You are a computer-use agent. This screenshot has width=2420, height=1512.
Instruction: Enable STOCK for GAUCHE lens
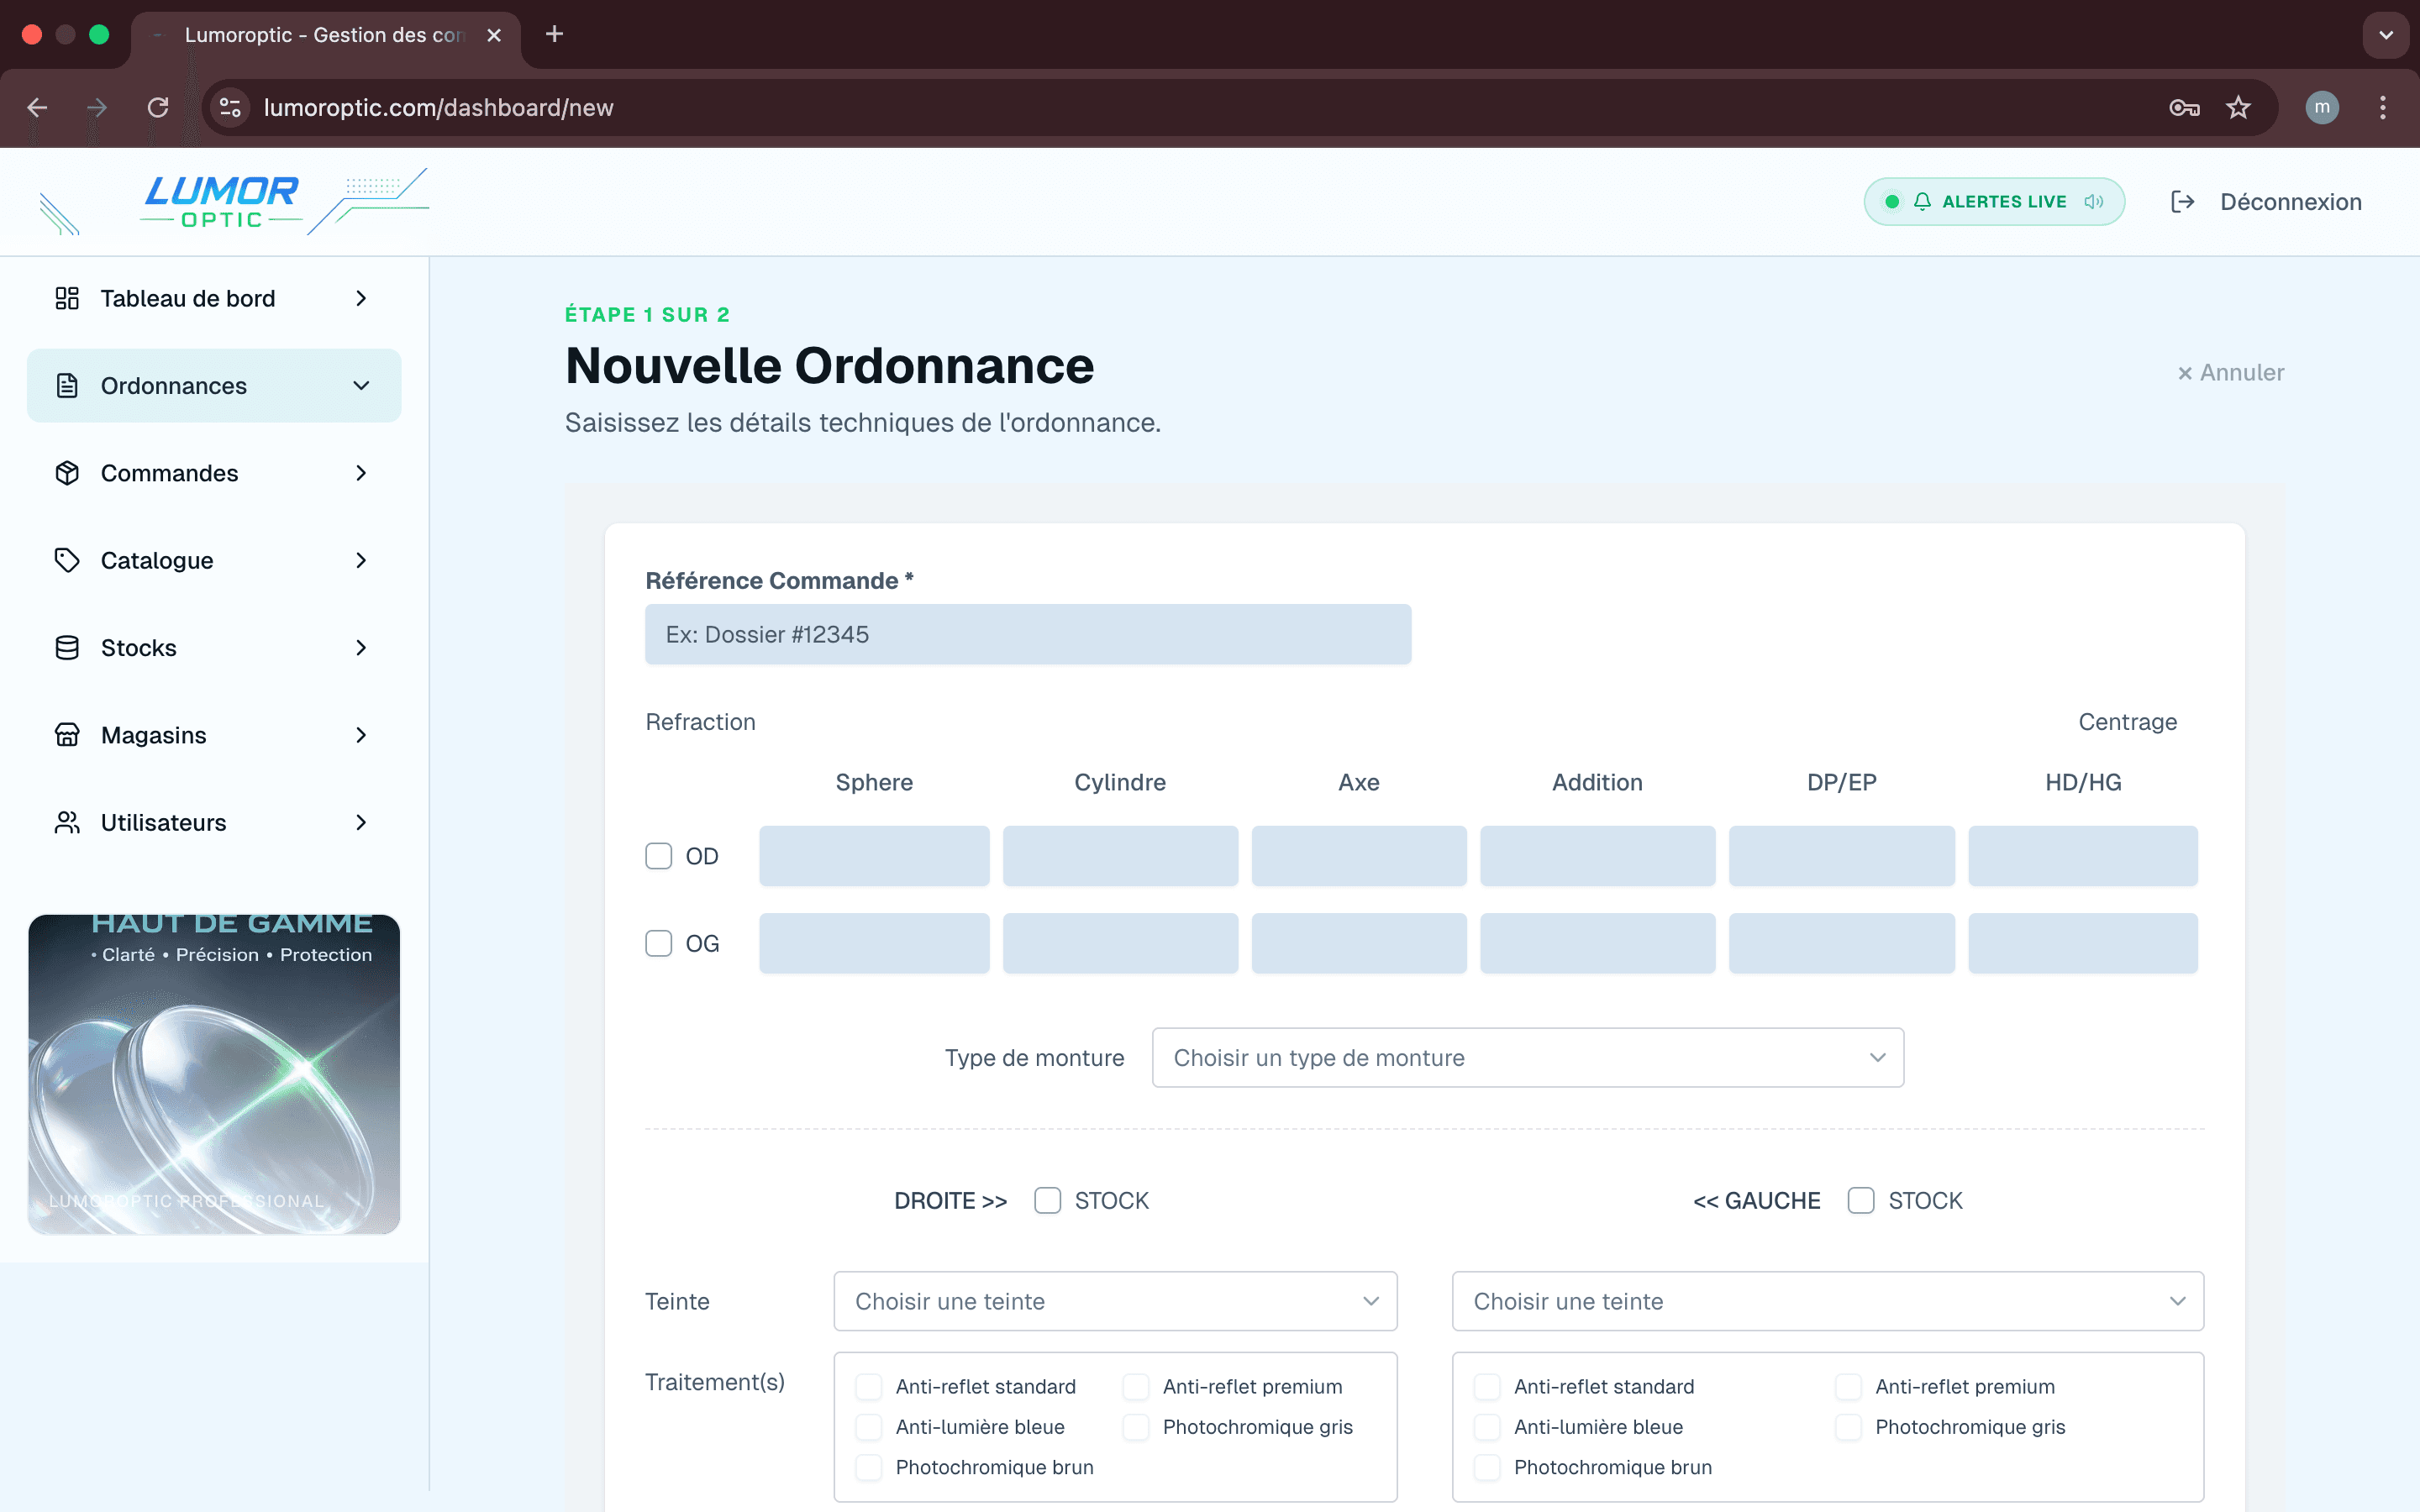pyautogui.click(x=1861, y=1200)
